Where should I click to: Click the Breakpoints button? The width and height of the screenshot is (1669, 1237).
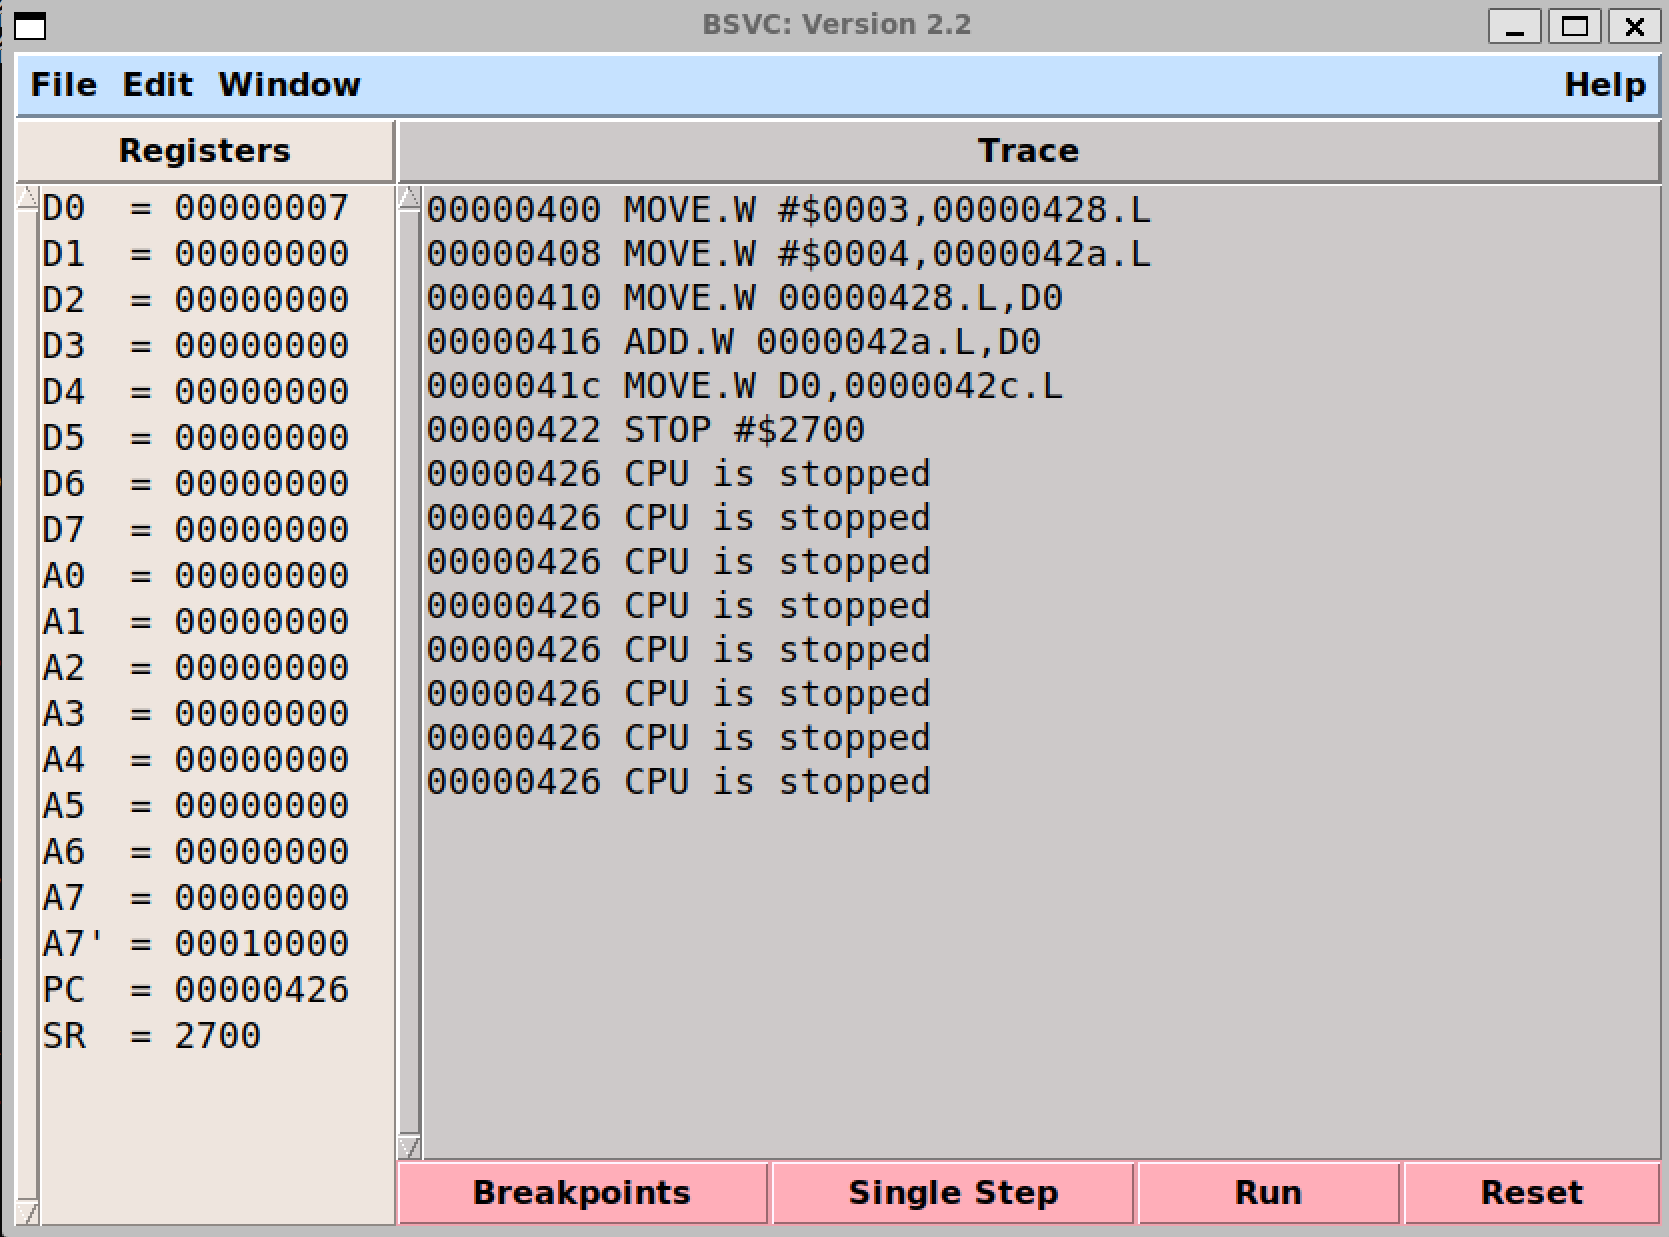582,1192
